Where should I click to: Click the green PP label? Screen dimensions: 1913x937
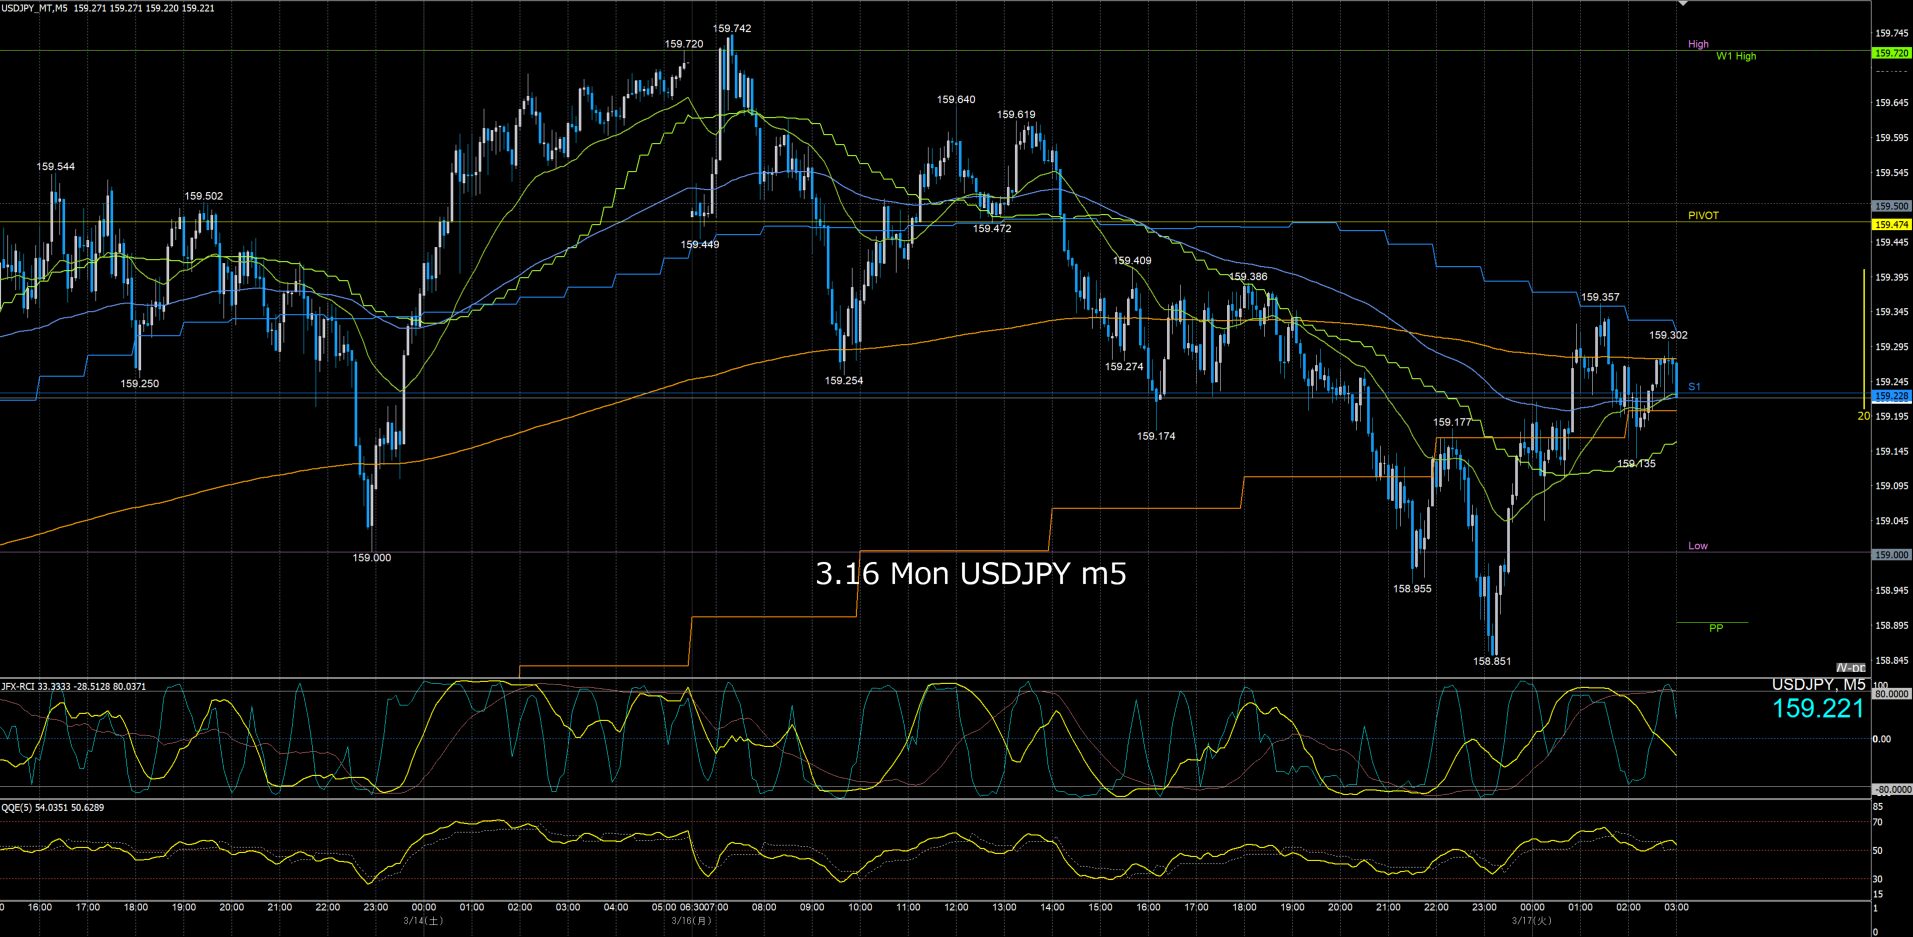coord(1716,628)
